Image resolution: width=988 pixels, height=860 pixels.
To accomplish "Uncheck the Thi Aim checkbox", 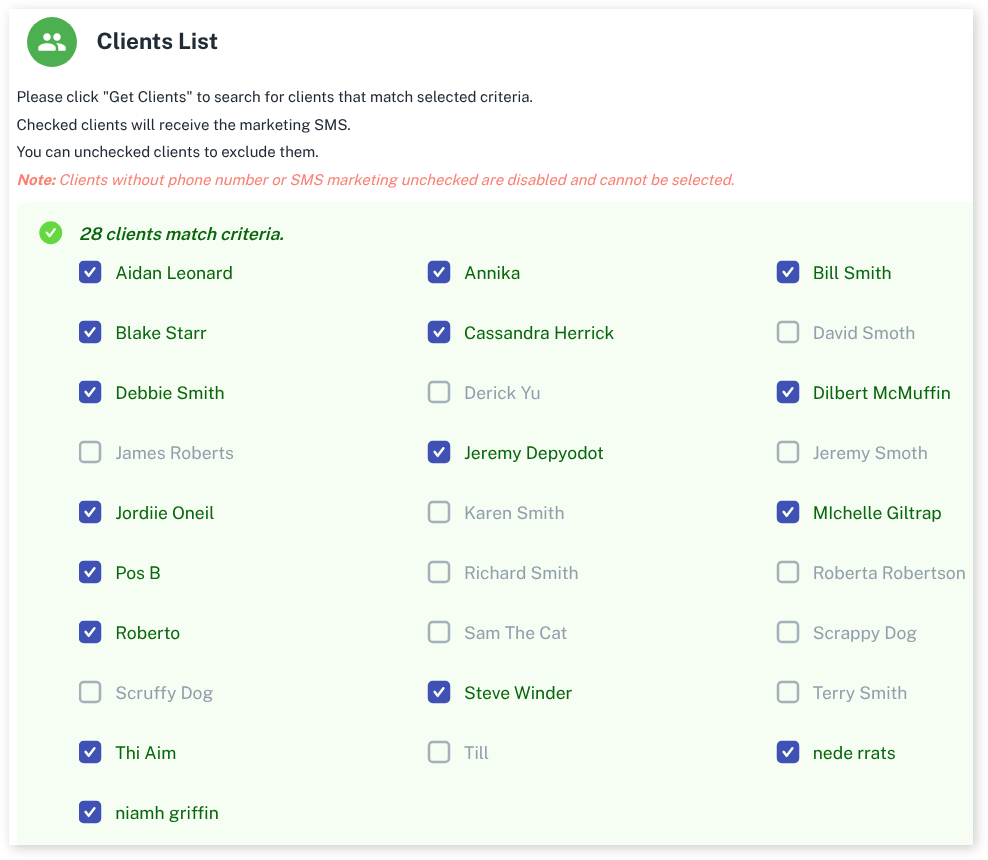I will click(x=90, y=753).
